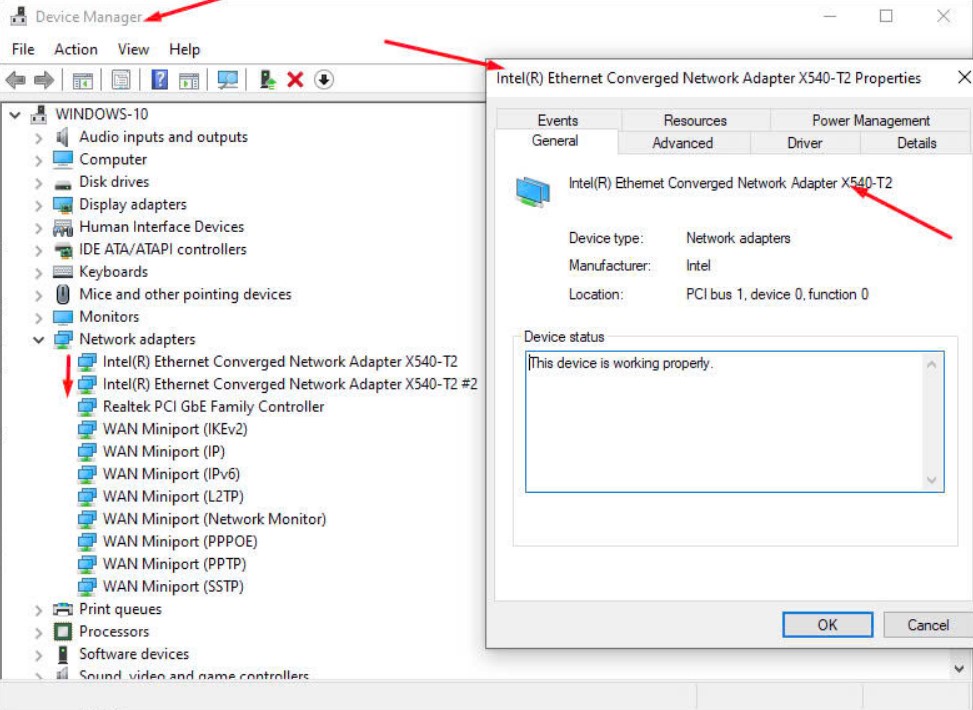
Task: Click the Realtek PCI GbE adapter icon
Action: (x=87, y=407)
